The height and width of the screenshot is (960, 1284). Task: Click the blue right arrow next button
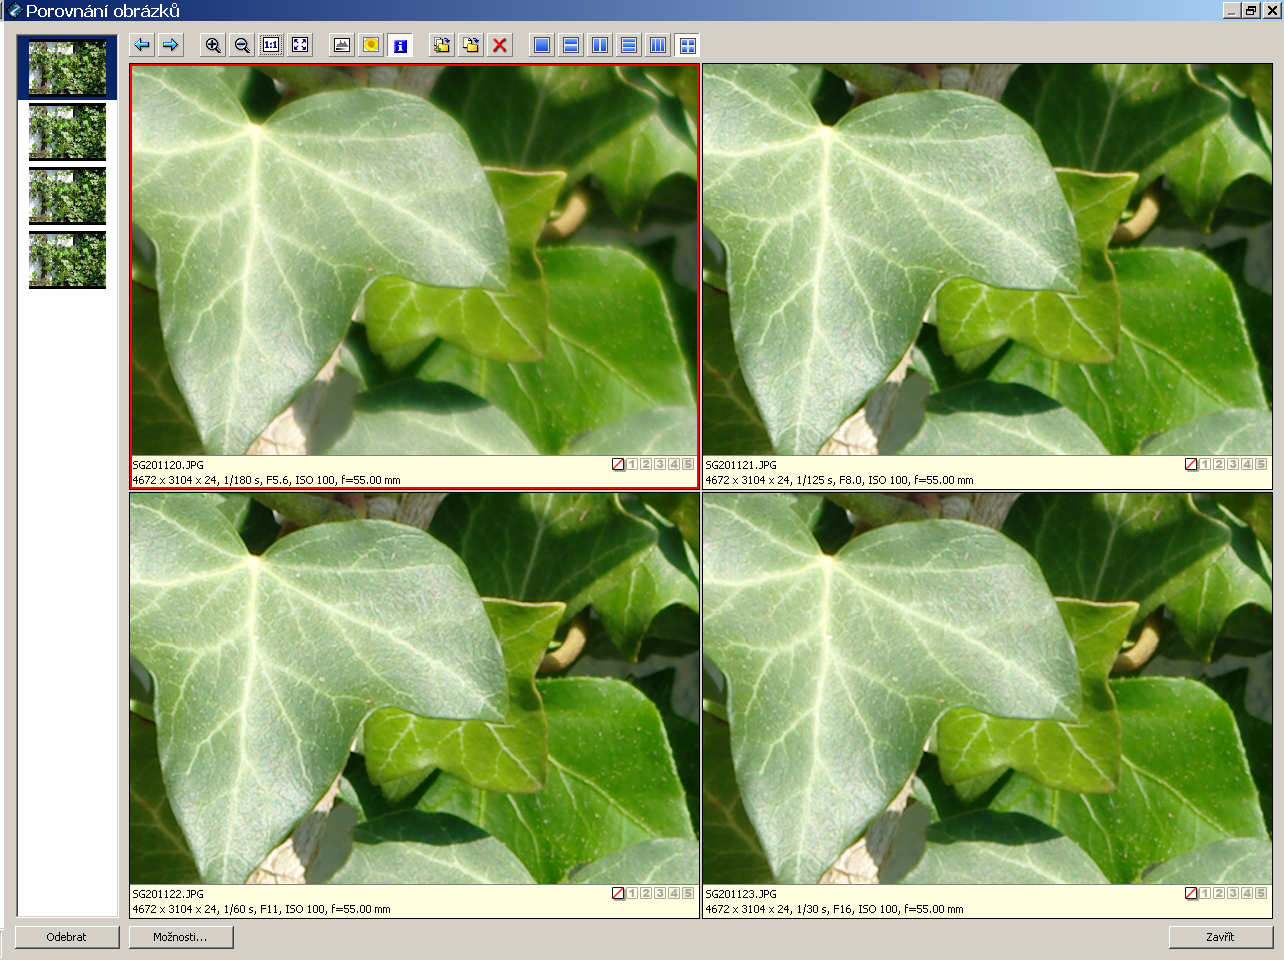click(x=171, y=45)
